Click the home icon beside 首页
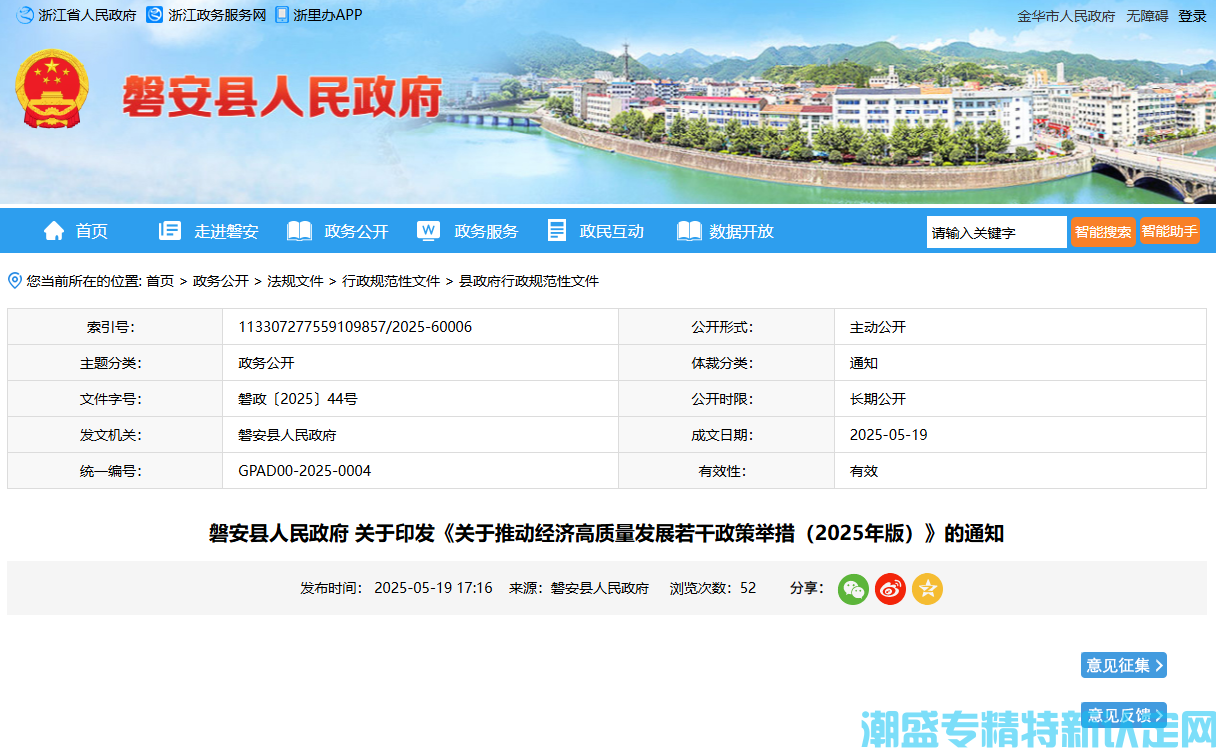The width and height of the screenshot is (1216, 748). tap(54, 231)
